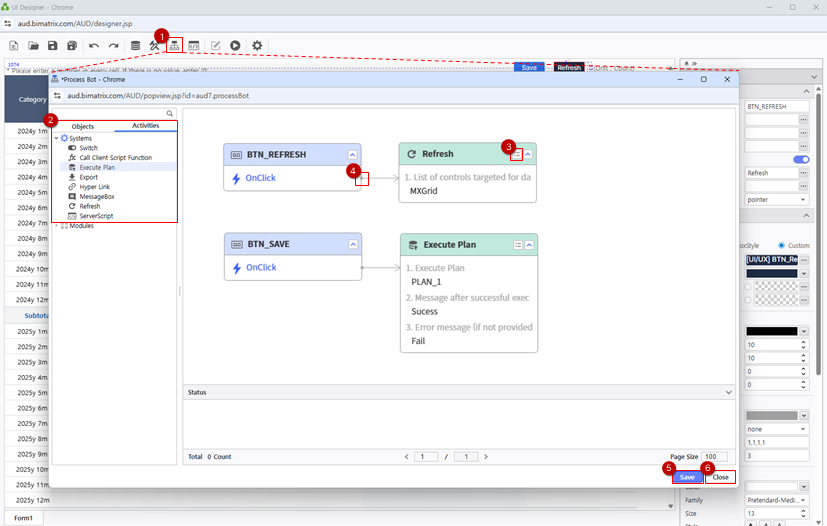Image resolution: width=827 pixels, height=526 pixels.
Task: Expand the Modules tree node
Action: [x=56, y=226]
